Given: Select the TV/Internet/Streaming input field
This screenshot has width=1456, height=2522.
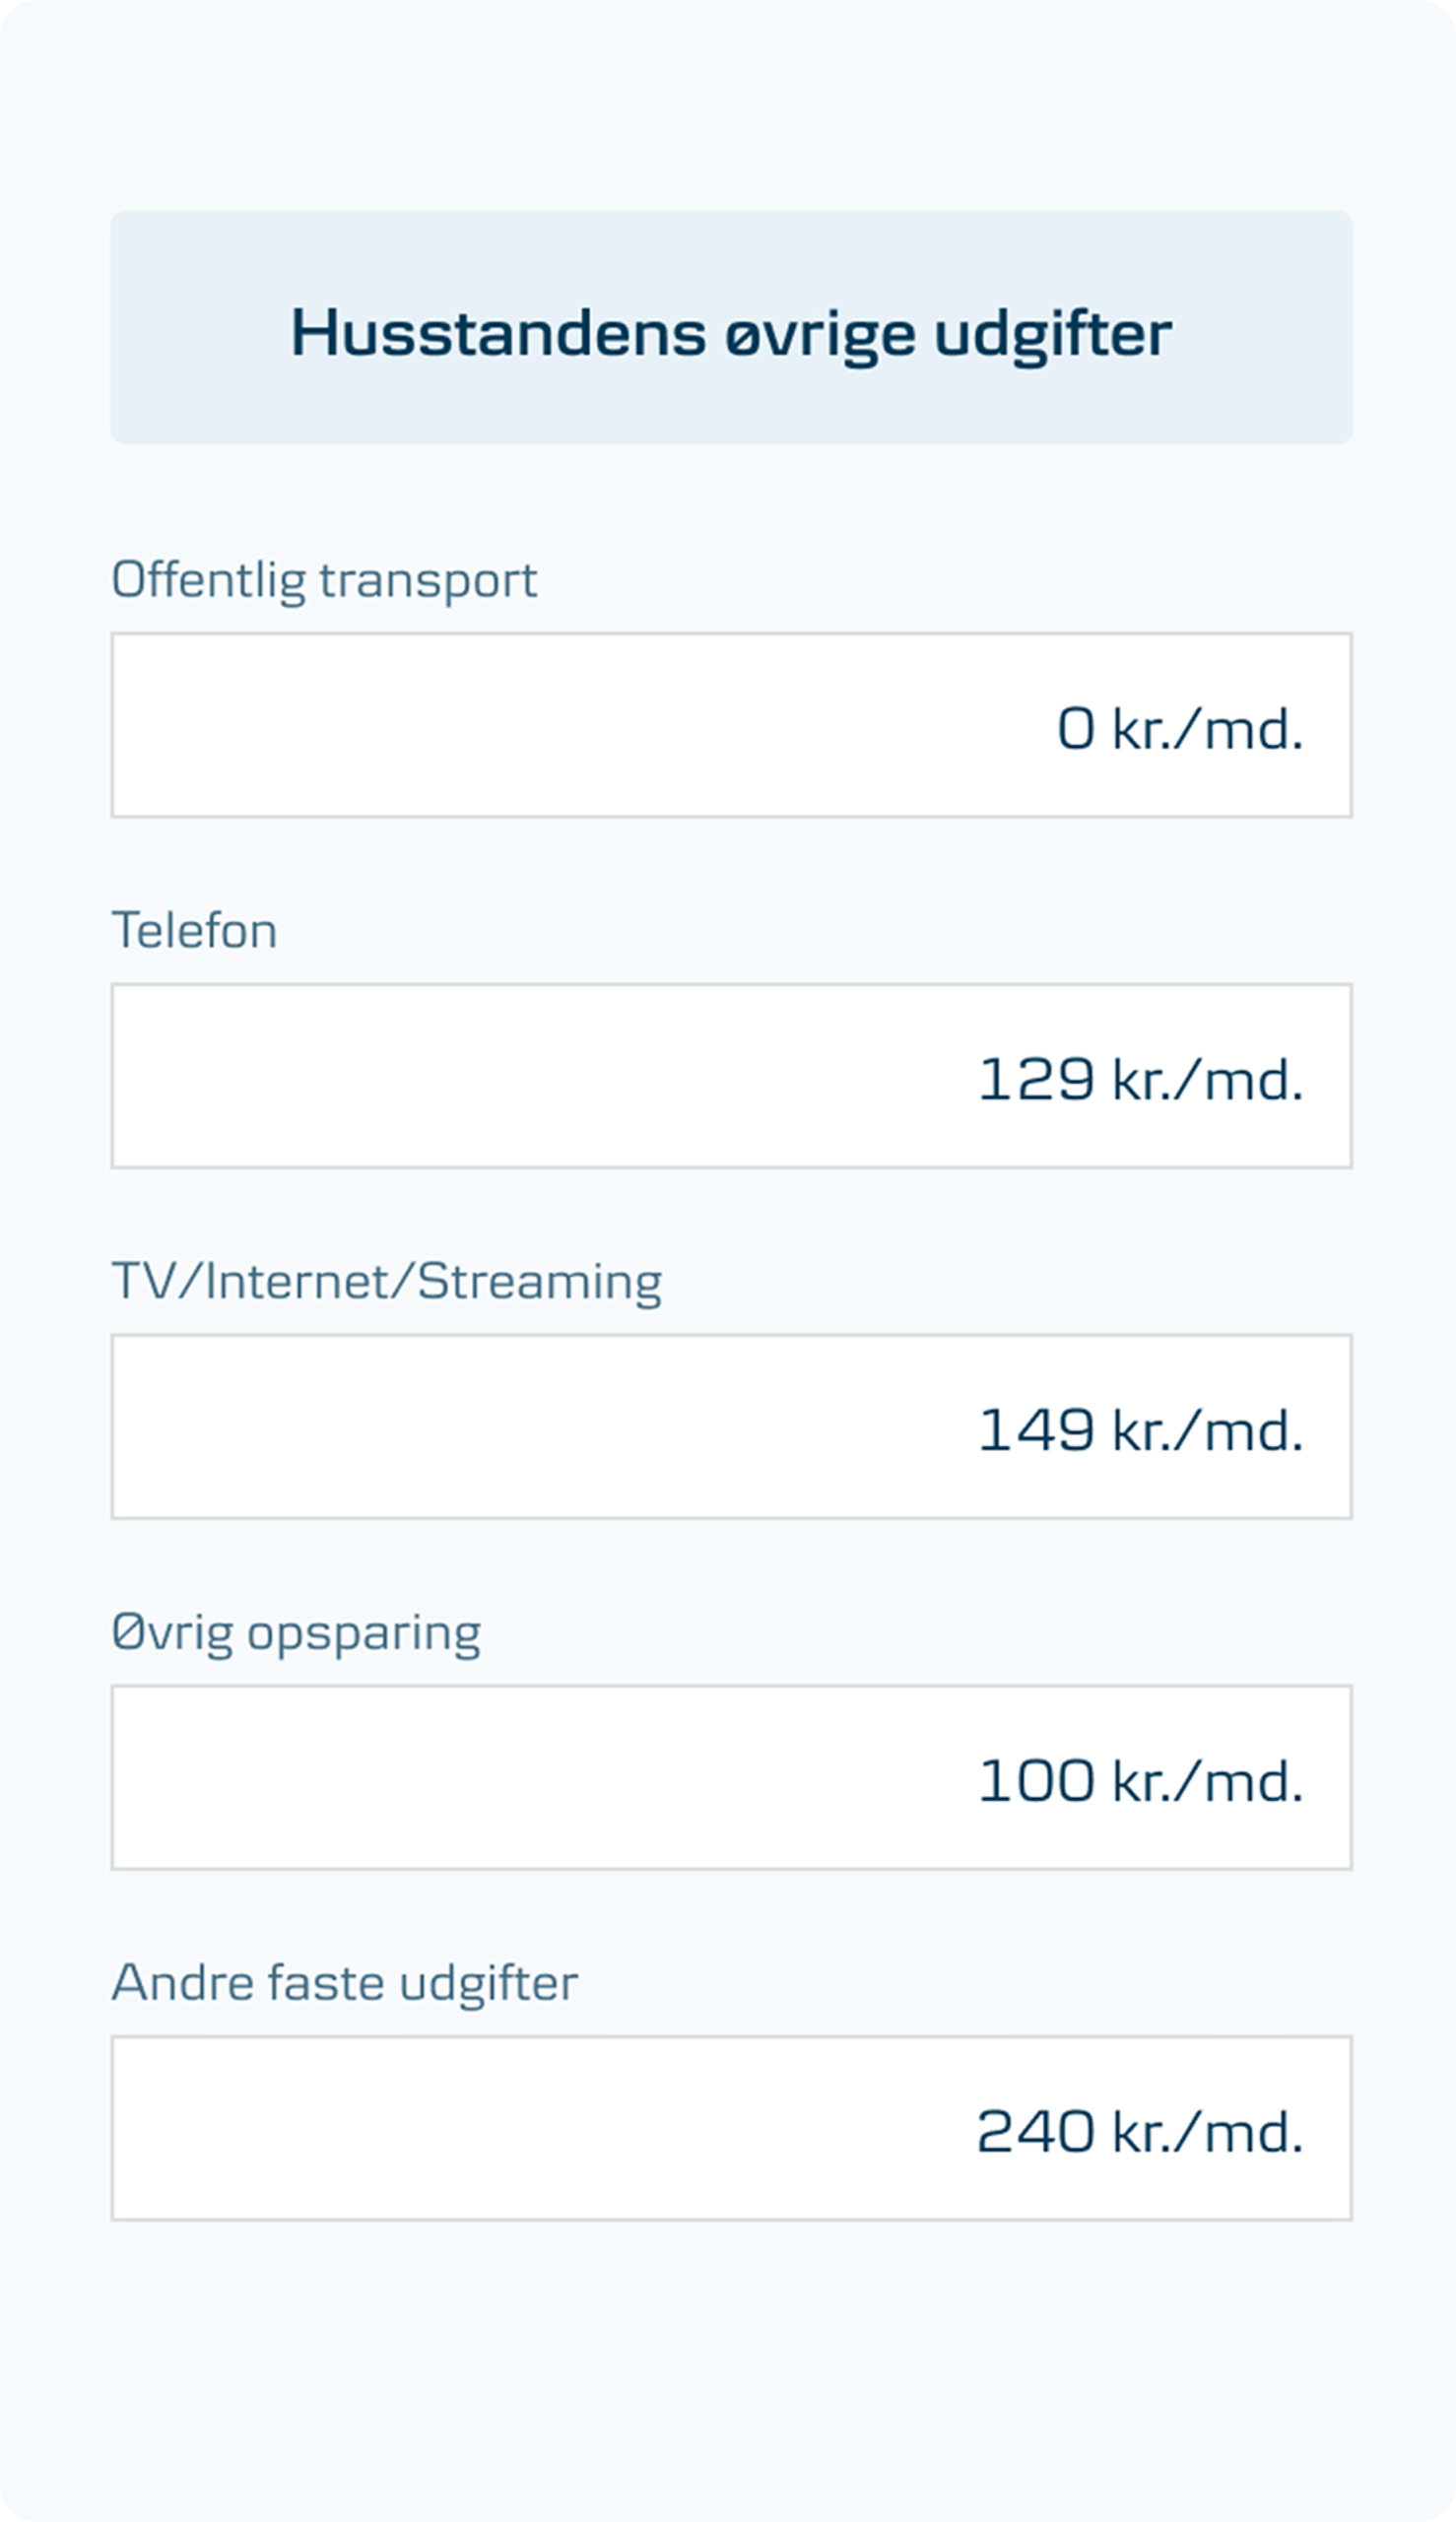Looking at the screenshot, I should pyautogui.click(x=731, y=1427).
